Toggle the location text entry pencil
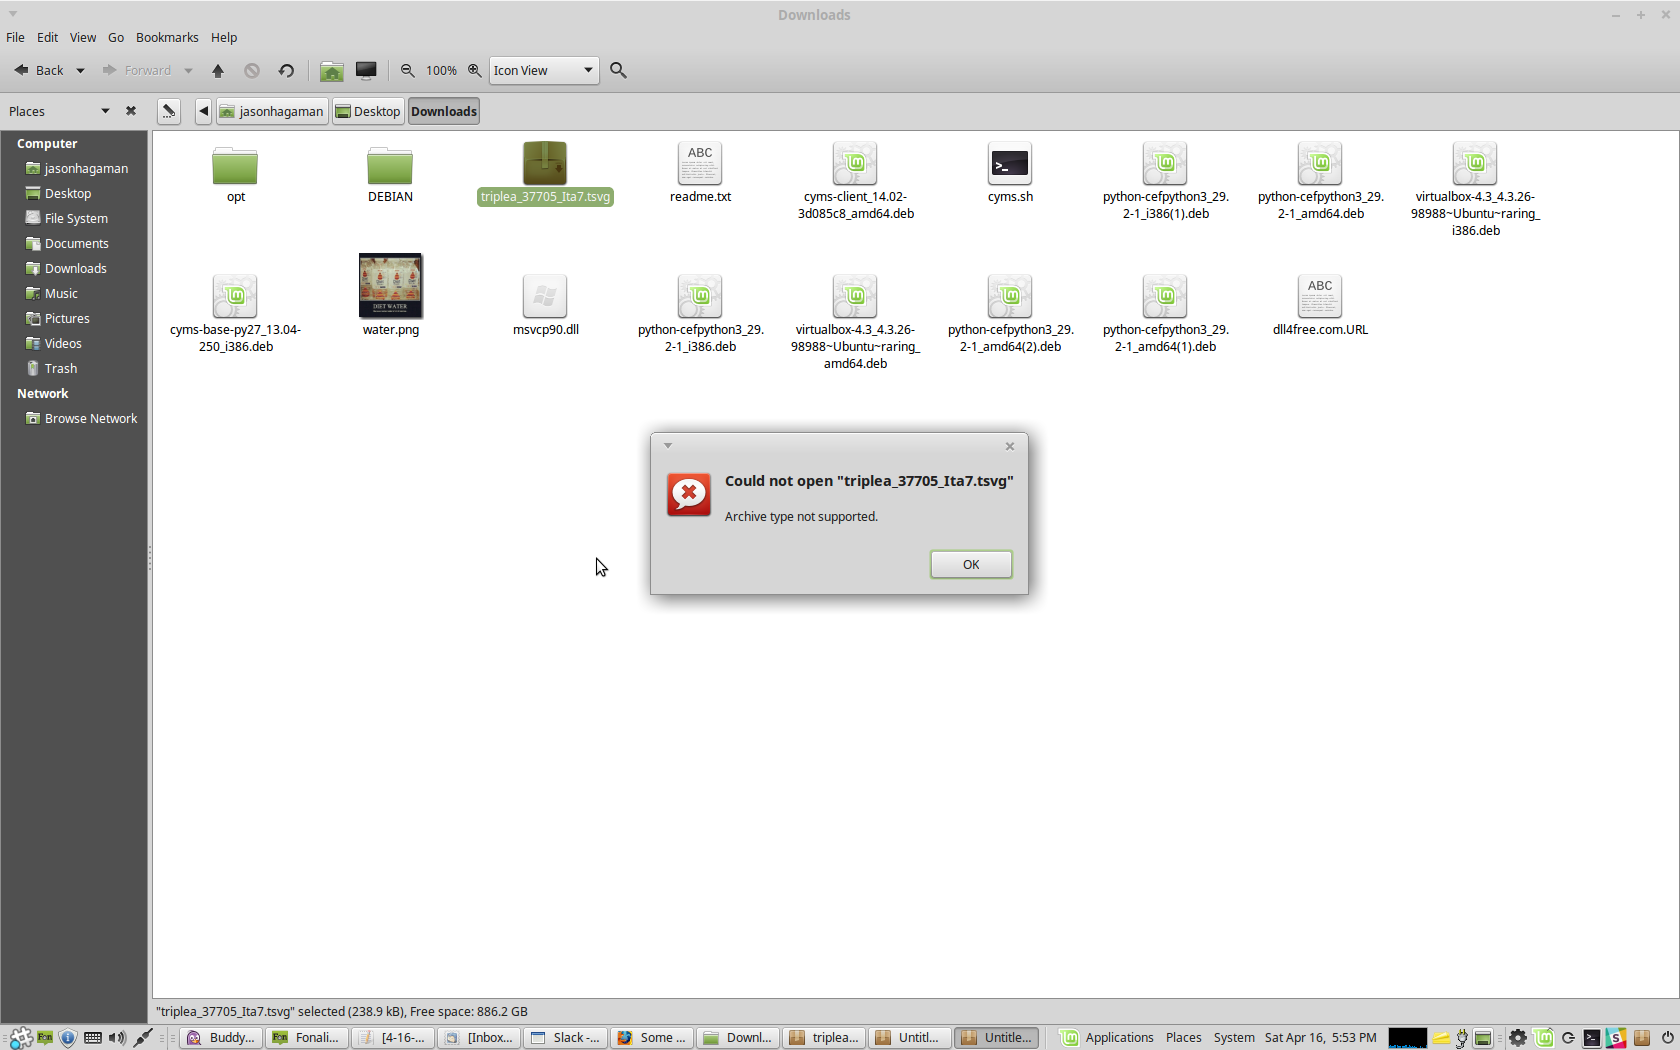 pos(169,111)
